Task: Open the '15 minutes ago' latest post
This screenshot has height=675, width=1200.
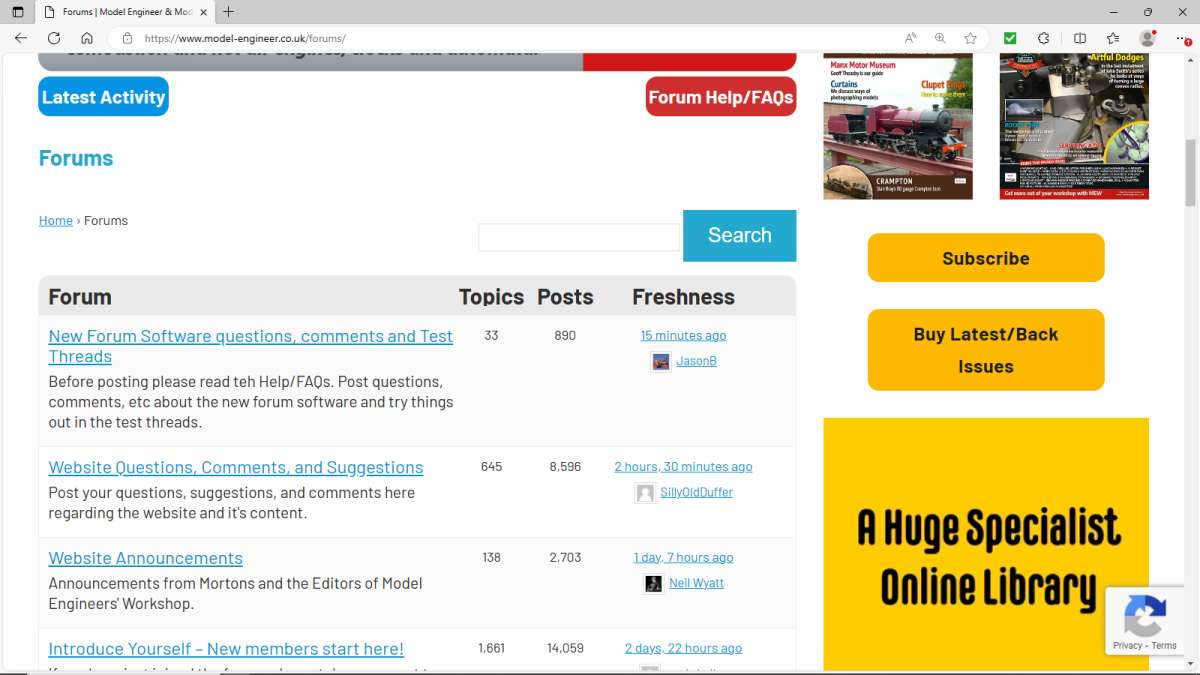Action: 683,335
